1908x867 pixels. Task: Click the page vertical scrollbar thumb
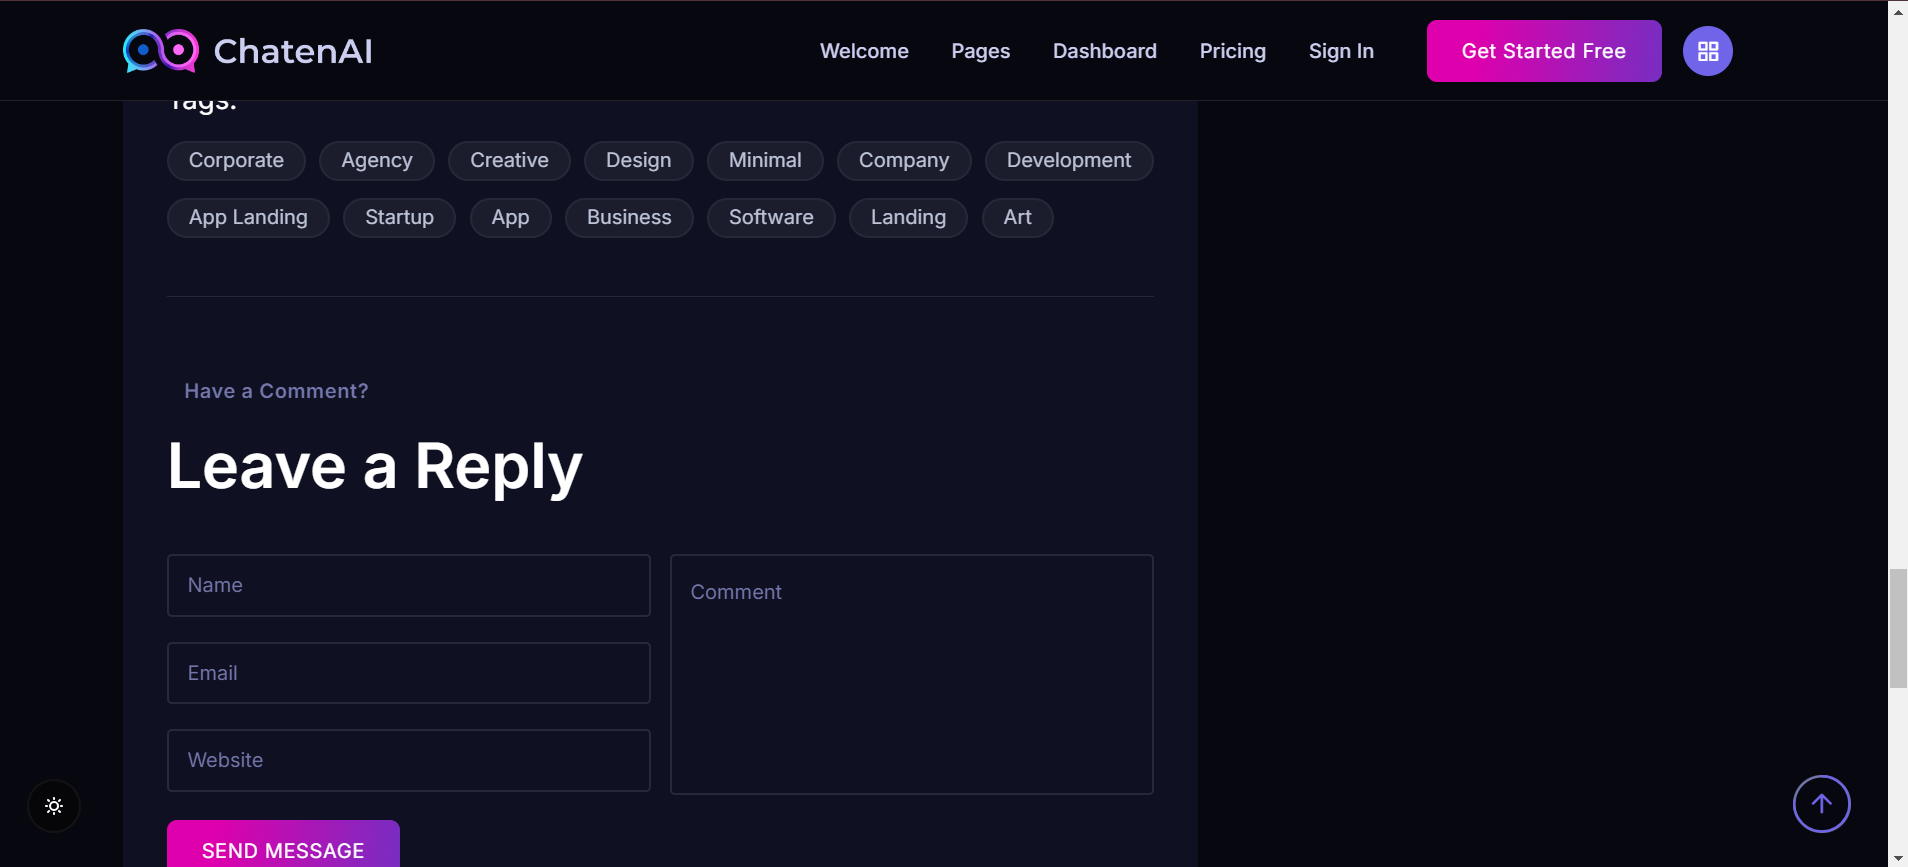1897,628
